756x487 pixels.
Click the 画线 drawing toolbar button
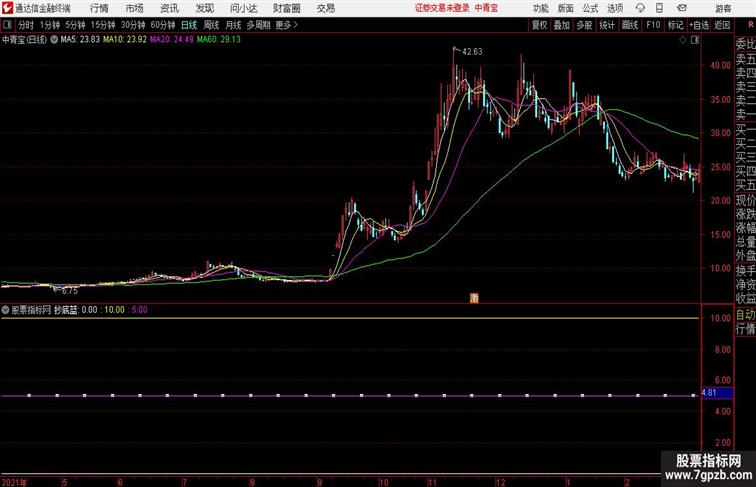click(630, 25)
